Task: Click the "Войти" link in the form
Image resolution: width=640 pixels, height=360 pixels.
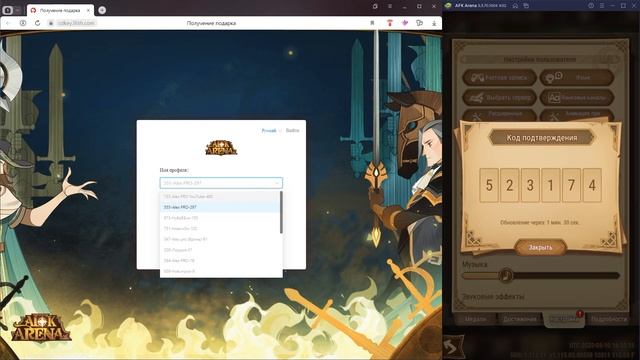Action: 292,131
